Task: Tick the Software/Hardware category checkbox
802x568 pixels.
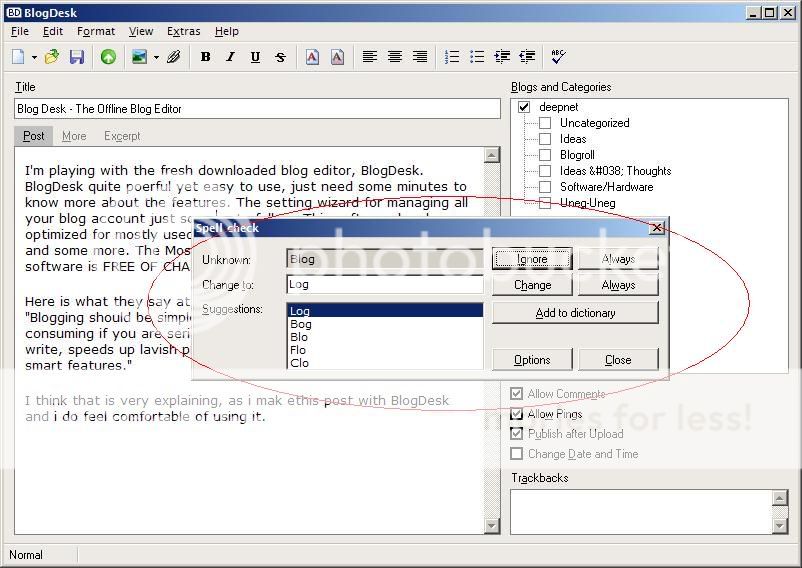Action: click(545, 187)
